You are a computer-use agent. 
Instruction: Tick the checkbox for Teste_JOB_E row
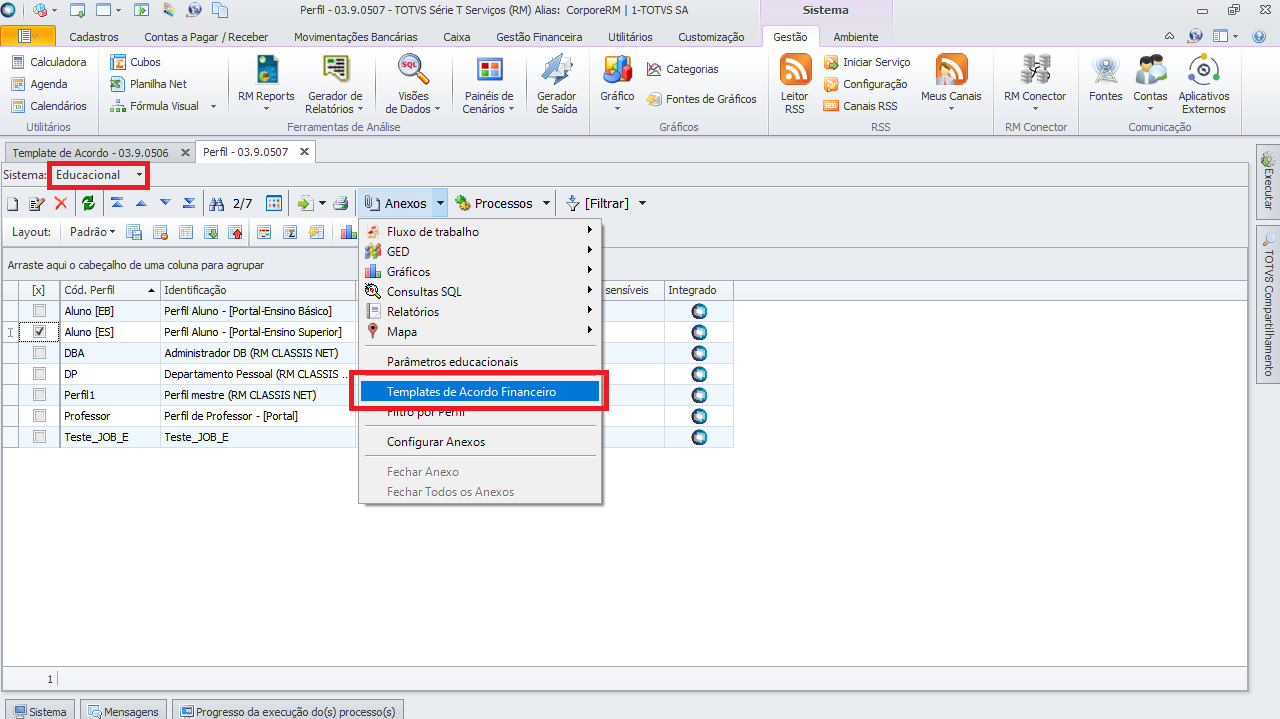pos(39,437)
